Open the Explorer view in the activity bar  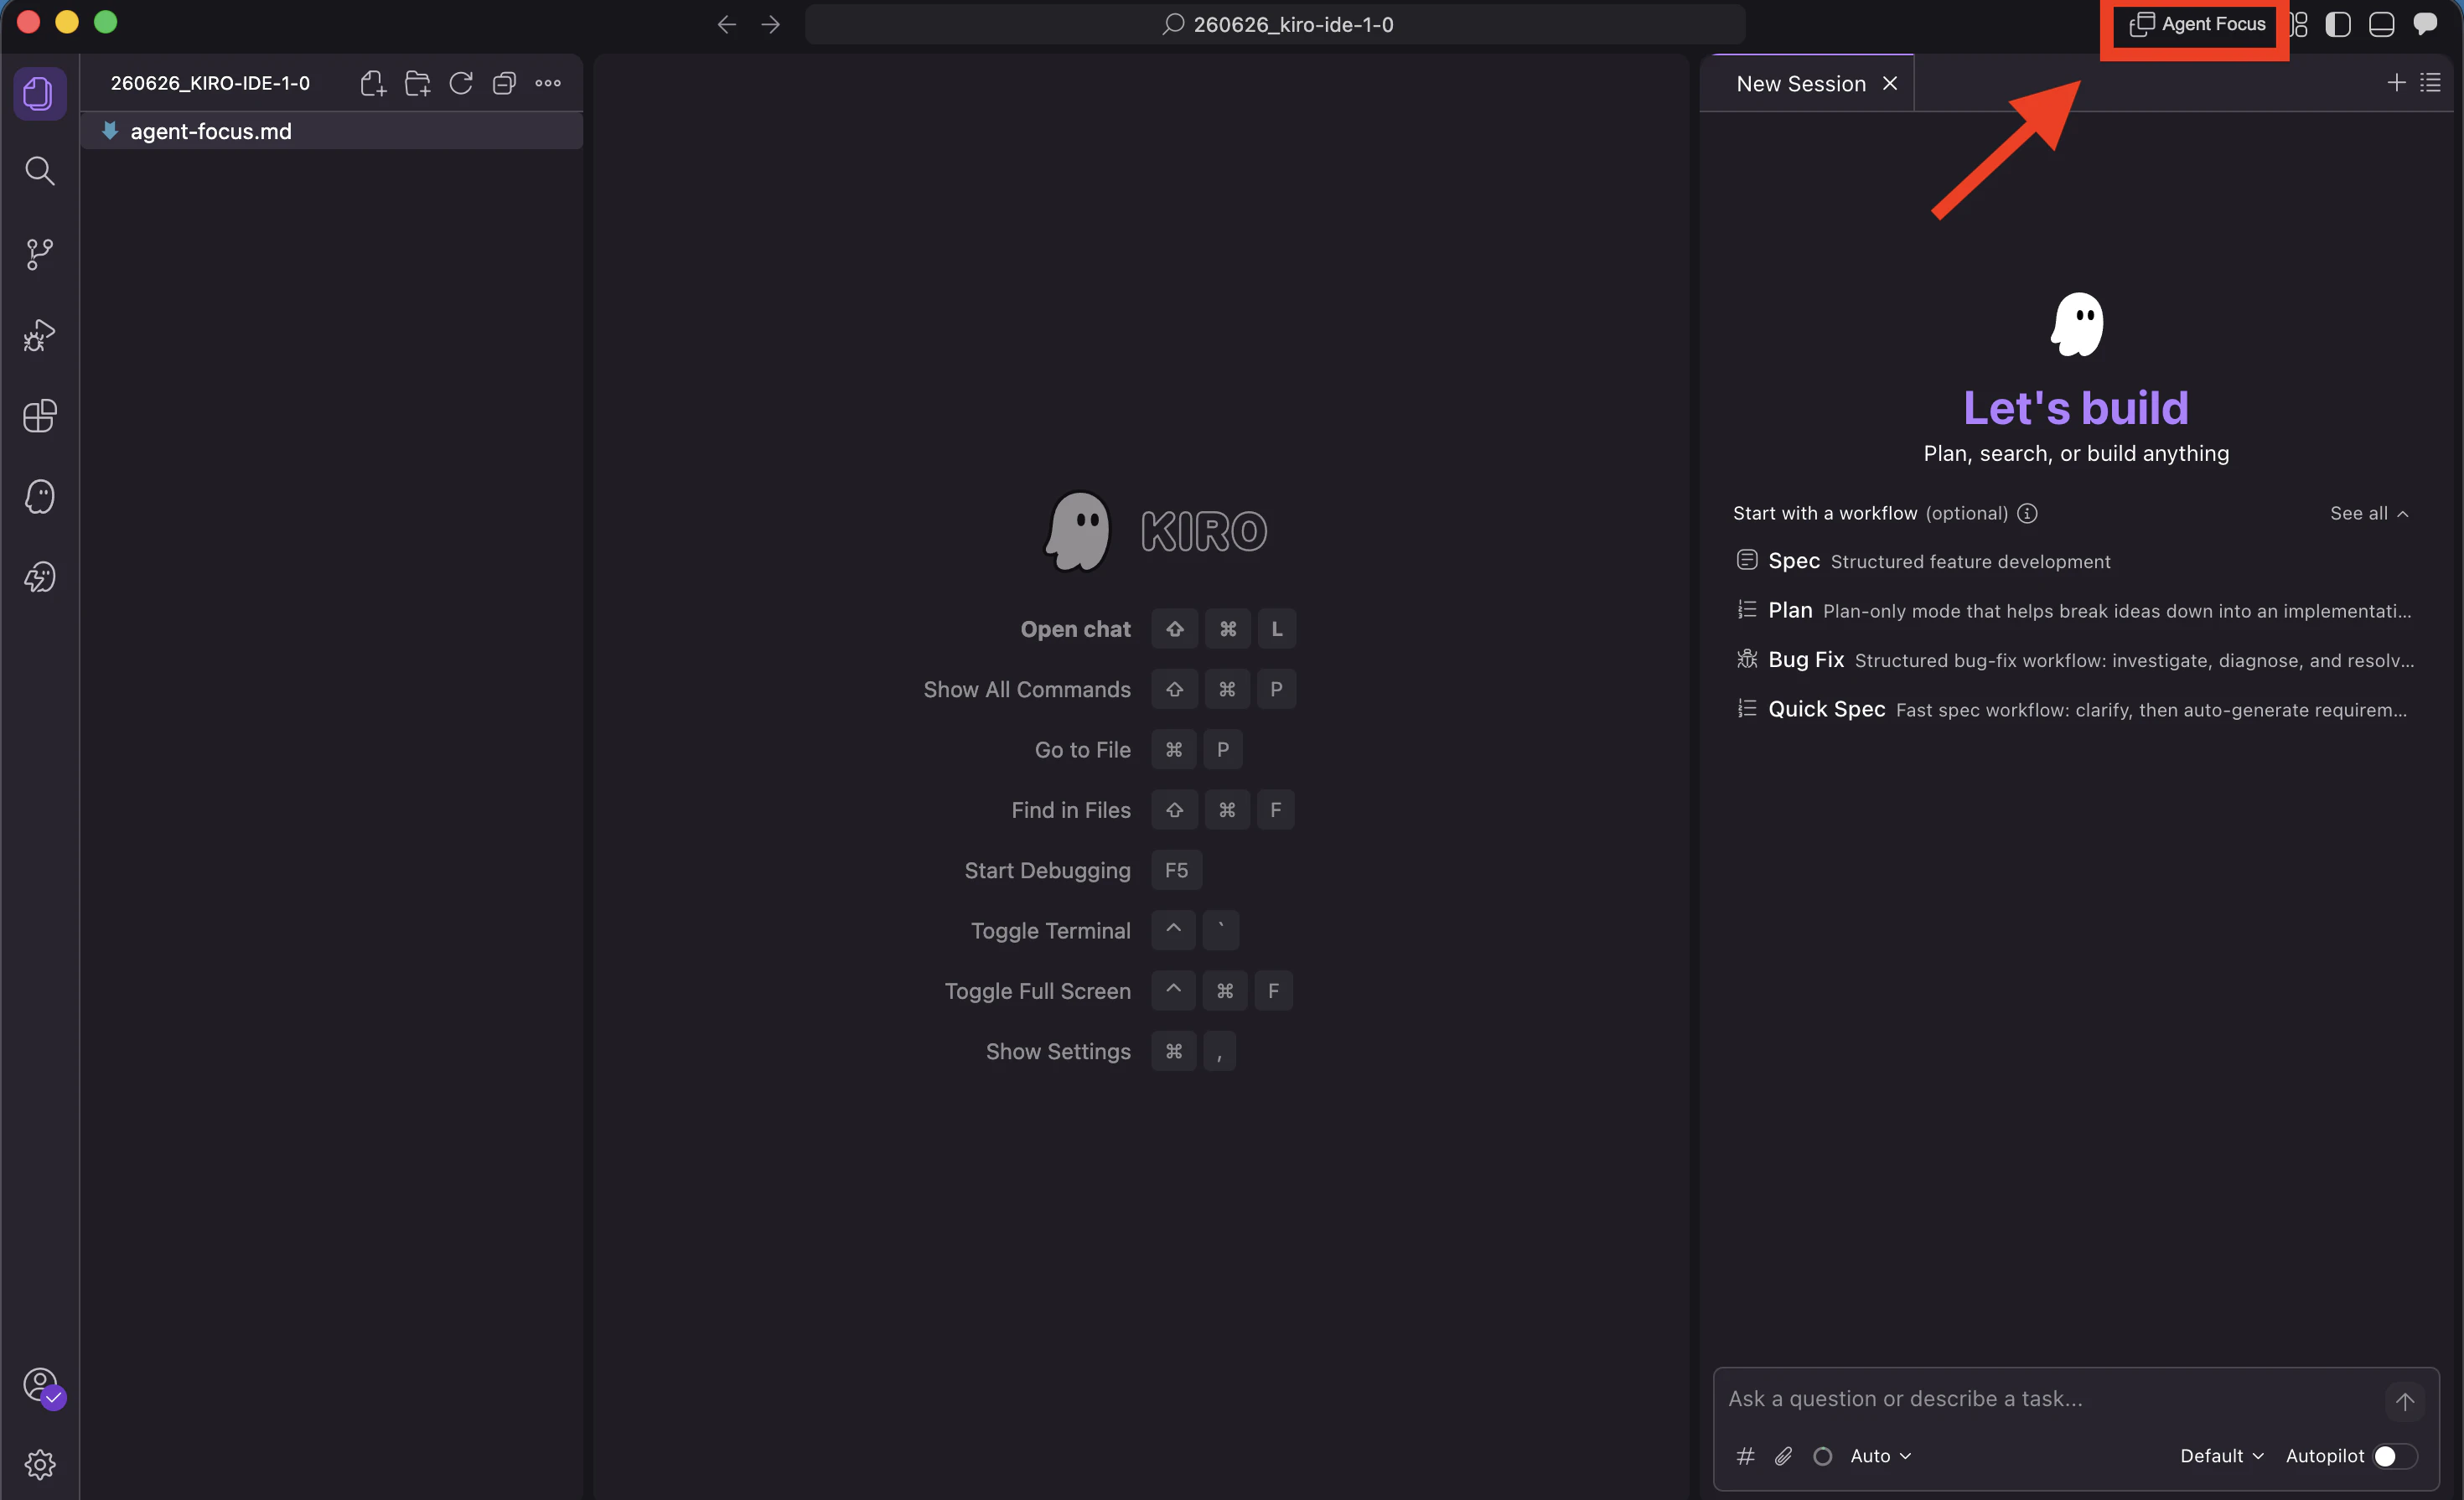coord(39,94)
